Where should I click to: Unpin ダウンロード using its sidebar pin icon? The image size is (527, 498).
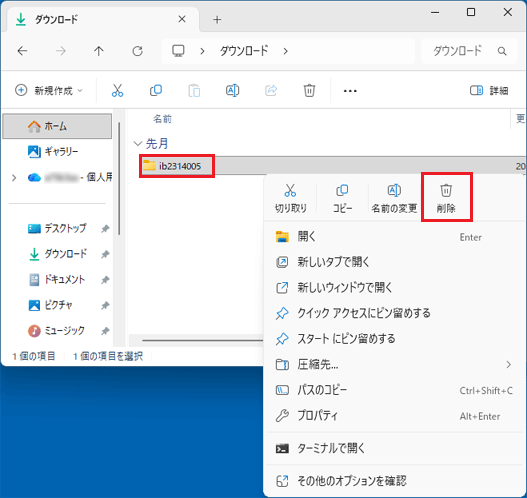click(105, 254)
